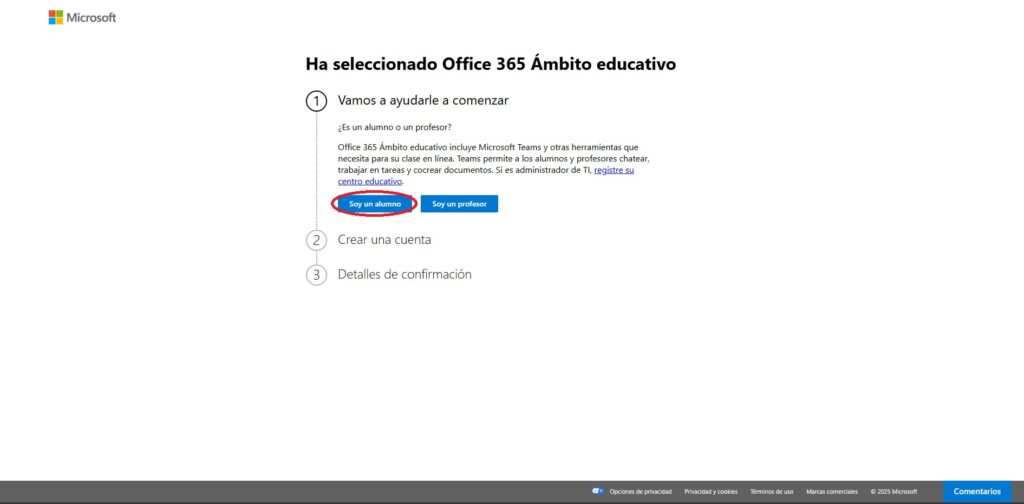Open 'Opciones de privacidad' in footer
Image resolution: width=1024 pixels, height=504 pixels.
(640, 492)
